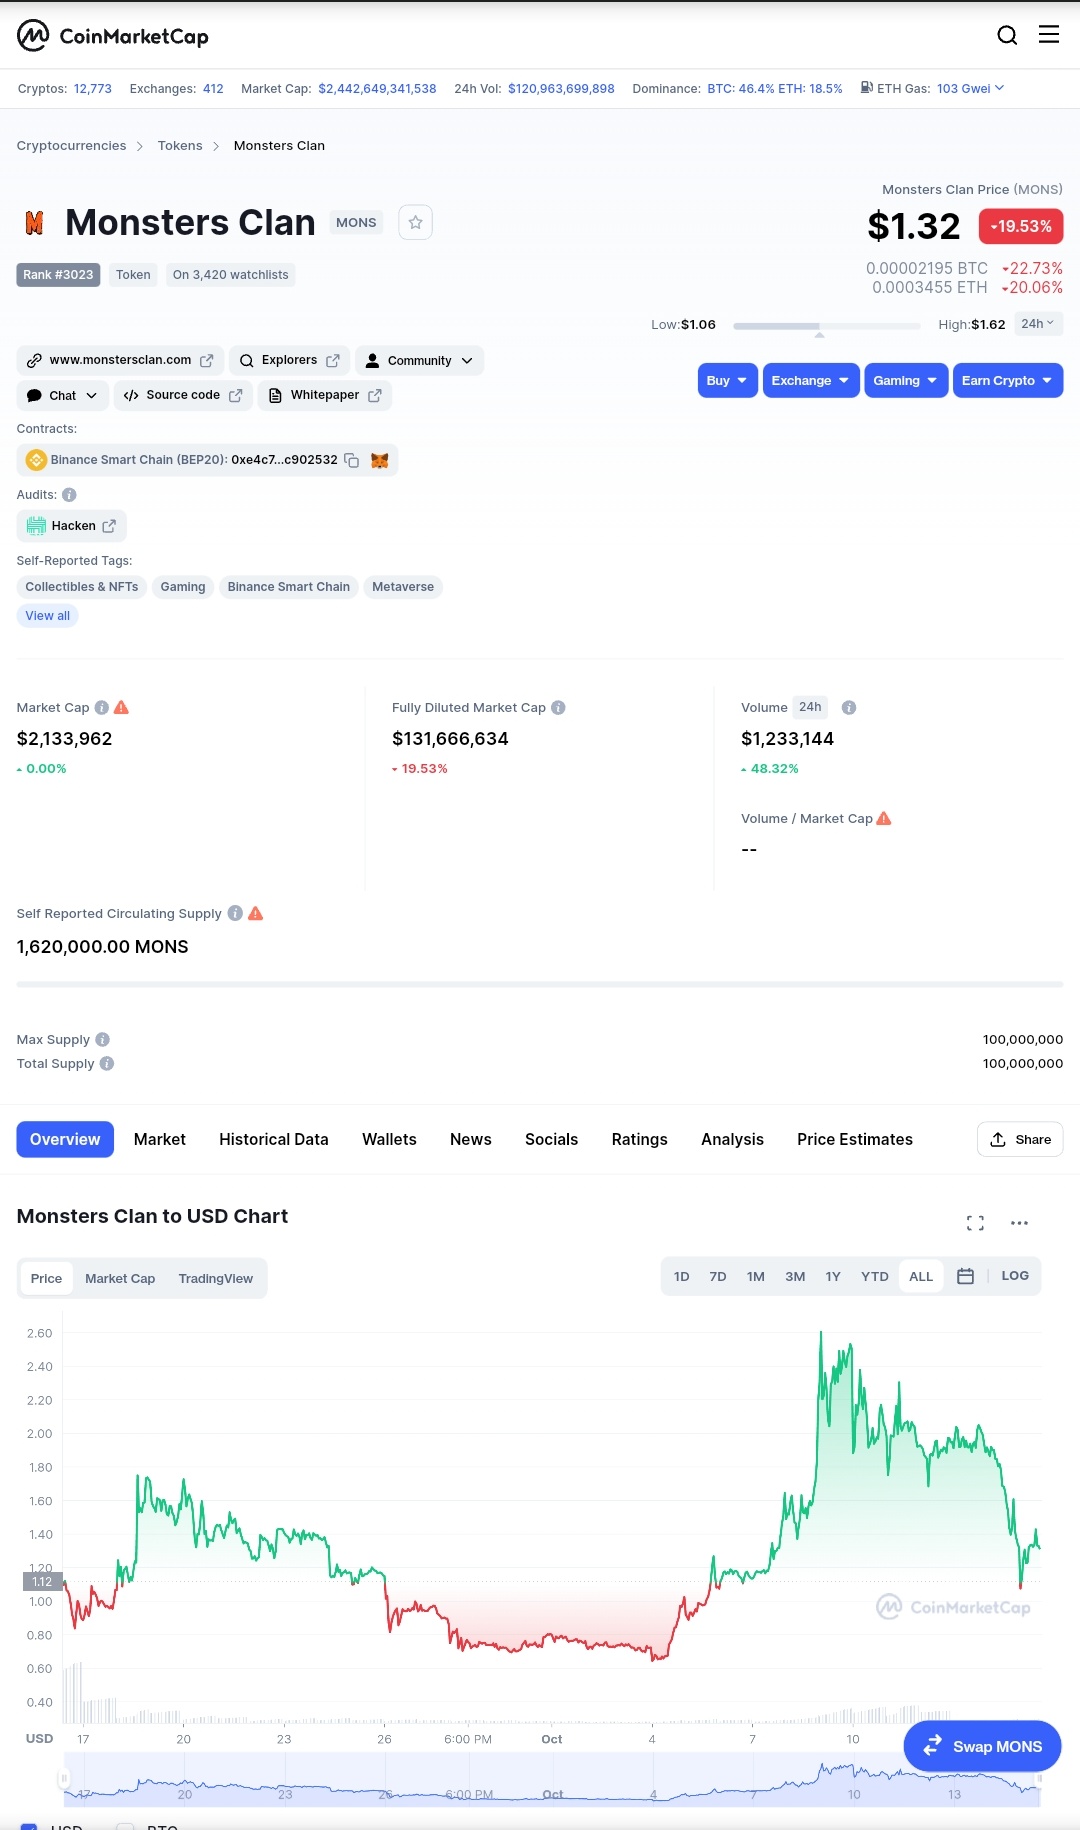Screen dimensions: 1080x1830
Task: Switch chart to Market Cap view
Action: pyautogui.click(x=120, y=1278)
